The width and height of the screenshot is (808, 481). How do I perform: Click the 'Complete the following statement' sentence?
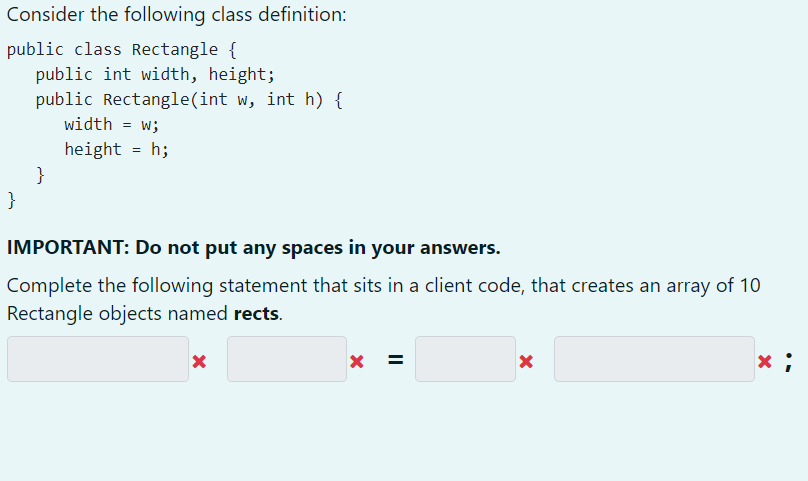click(383, 300)
